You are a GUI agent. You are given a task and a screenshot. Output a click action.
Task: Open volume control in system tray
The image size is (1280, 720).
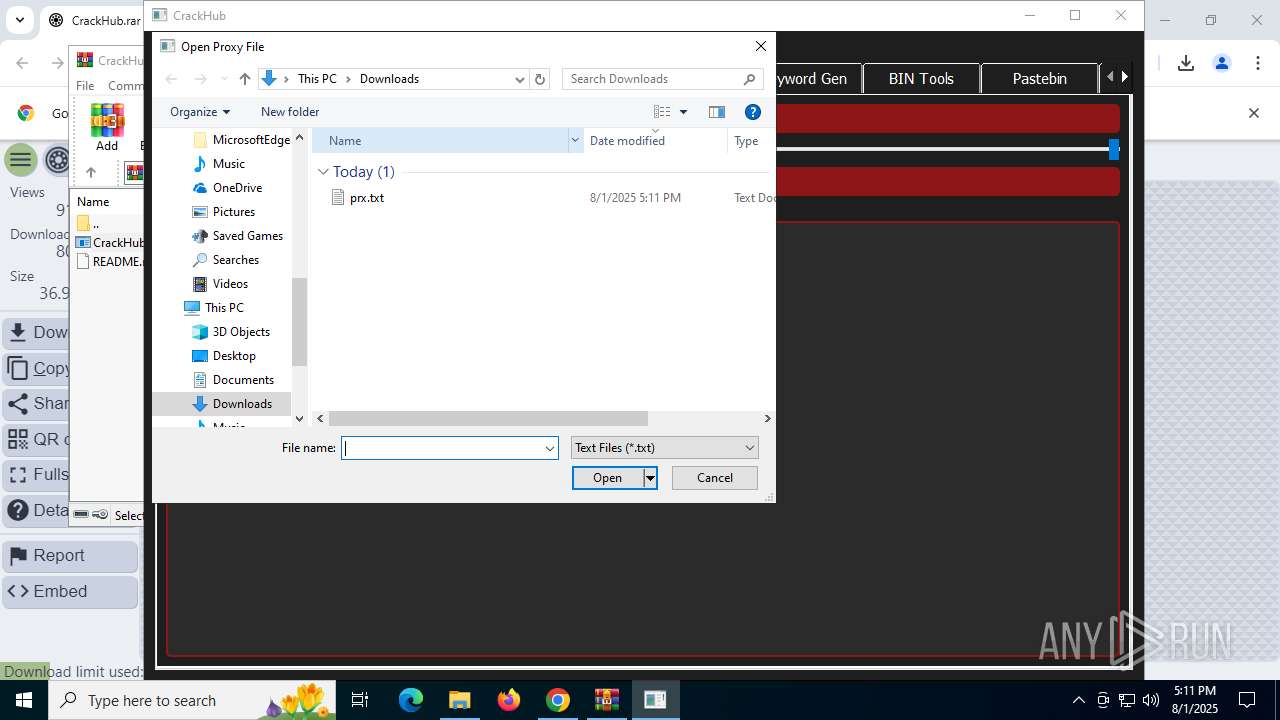click(x=1151, y=700)
